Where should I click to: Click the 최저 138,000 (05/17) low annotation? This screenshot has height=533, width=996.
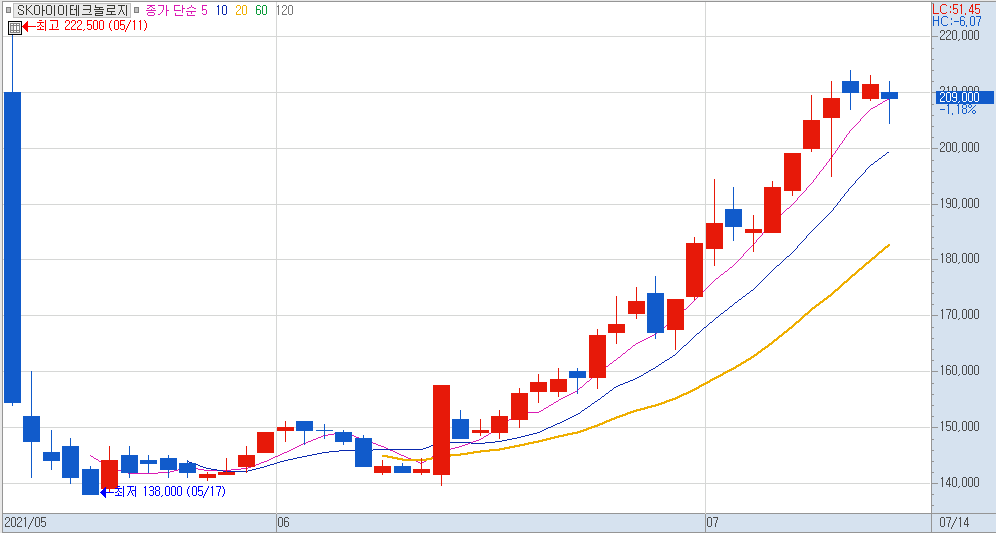170,492
